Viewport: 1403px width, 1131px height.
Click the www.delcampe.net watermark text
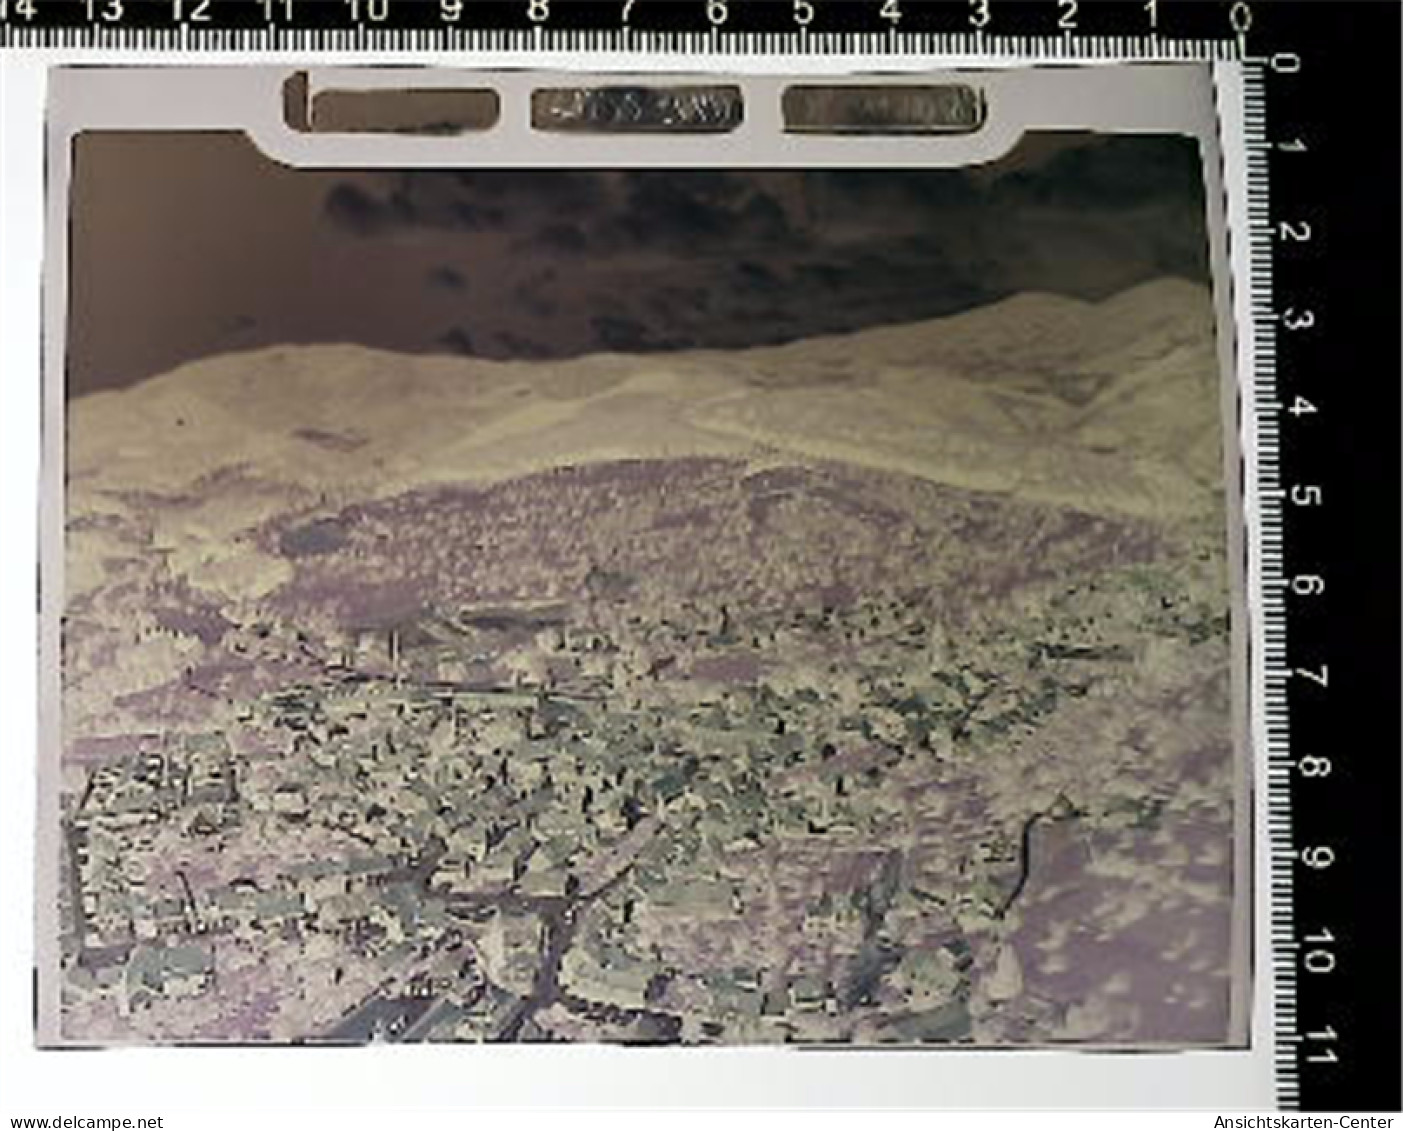83,1122
